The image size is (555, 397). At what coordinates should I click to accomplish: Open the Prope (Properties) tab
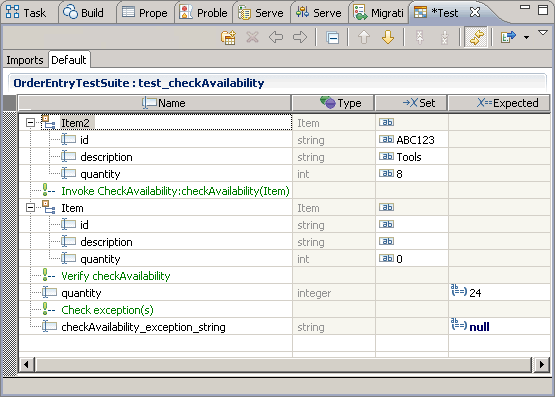[x=144, y=13]
